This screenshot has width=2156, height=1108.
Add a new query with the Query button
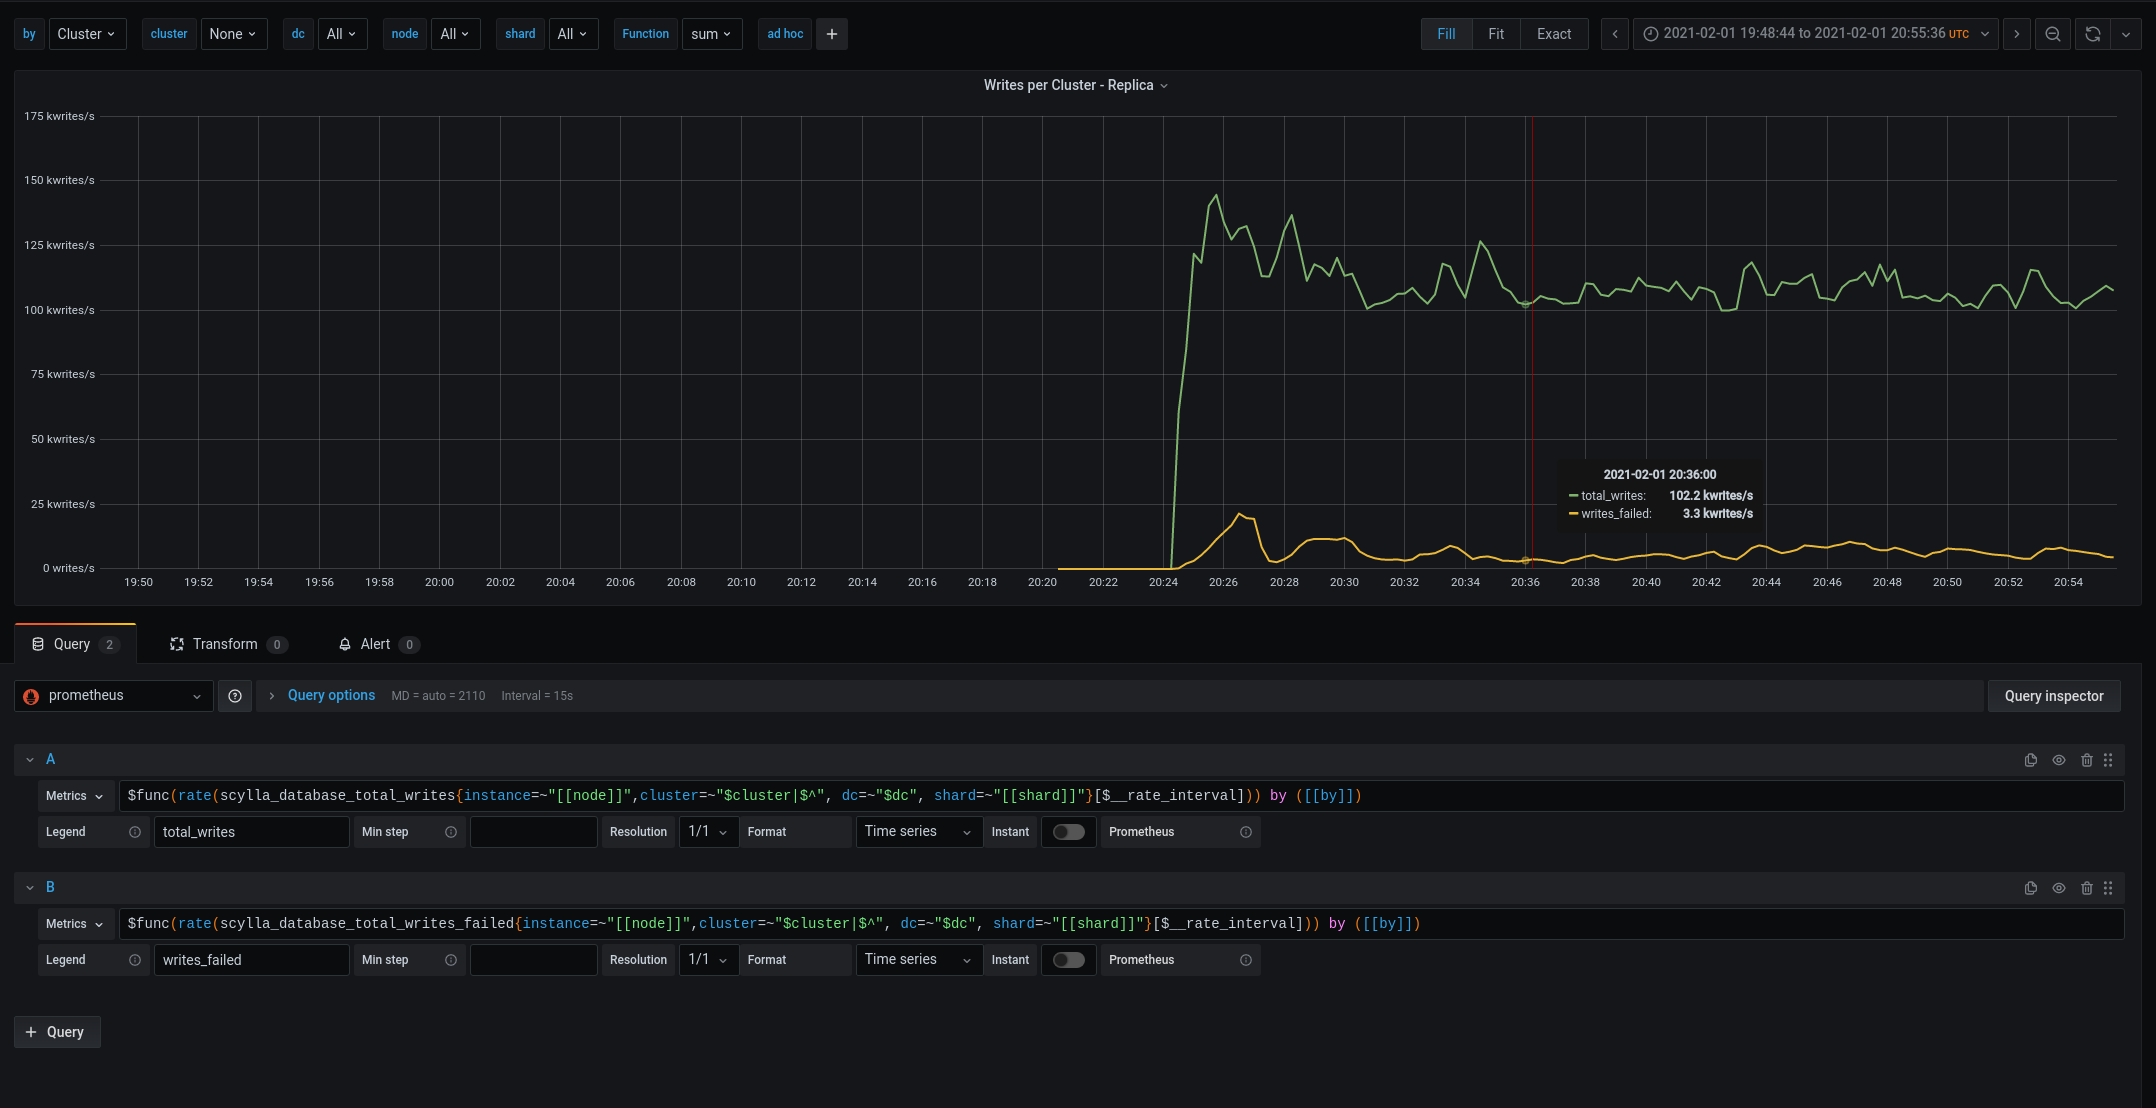tap(57, 1032)
